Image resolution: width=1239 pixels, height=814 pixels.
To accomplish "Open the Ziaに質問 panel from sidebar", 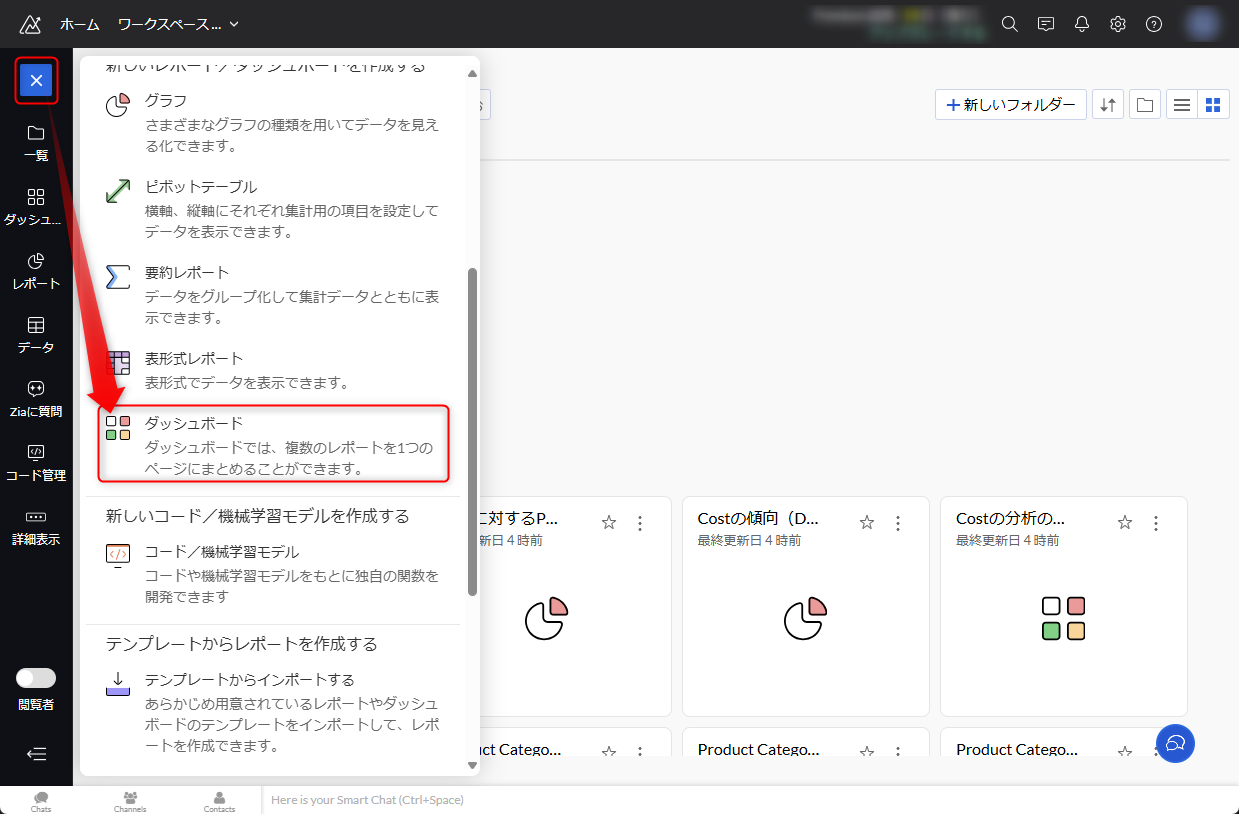I will 35,397.
